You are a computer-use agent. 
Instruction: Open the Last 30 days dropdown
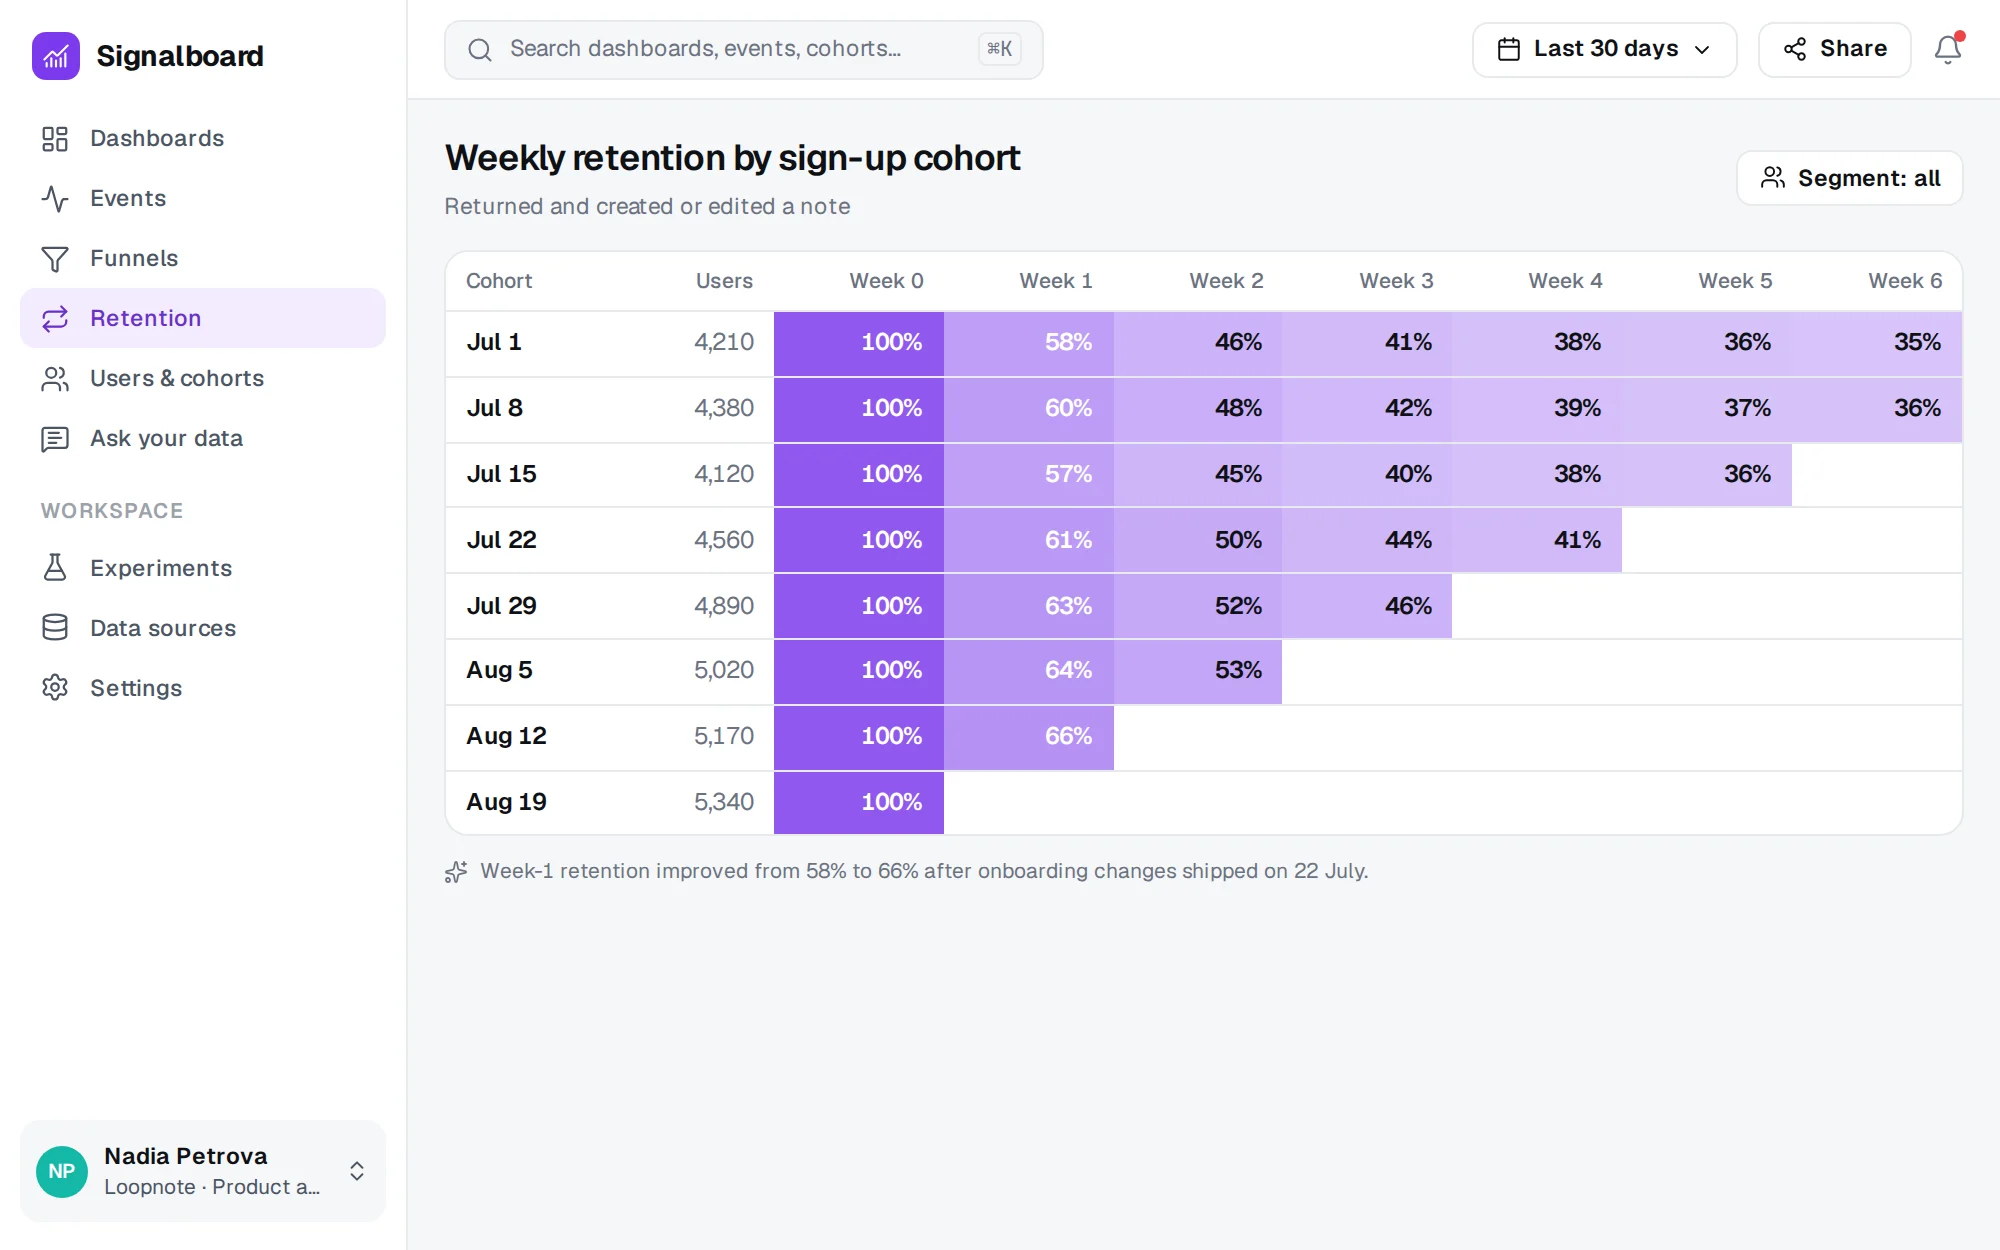pos(1604,49)
